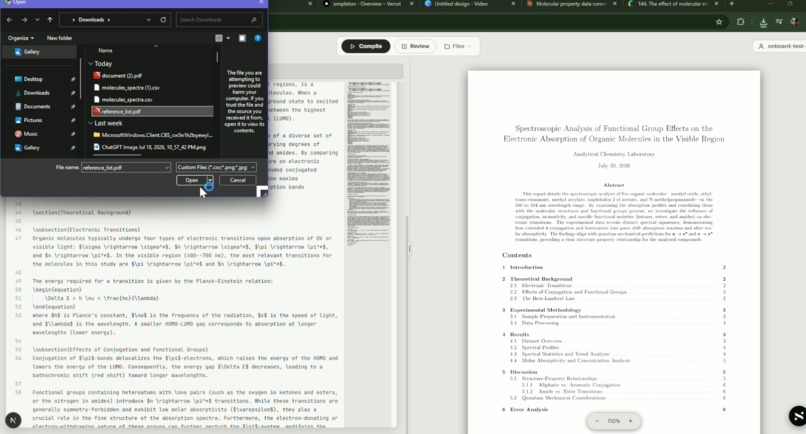The image size is (806, 434).
Task: Select molecules_spectra.csv file
Action: [x=126, y=100]
